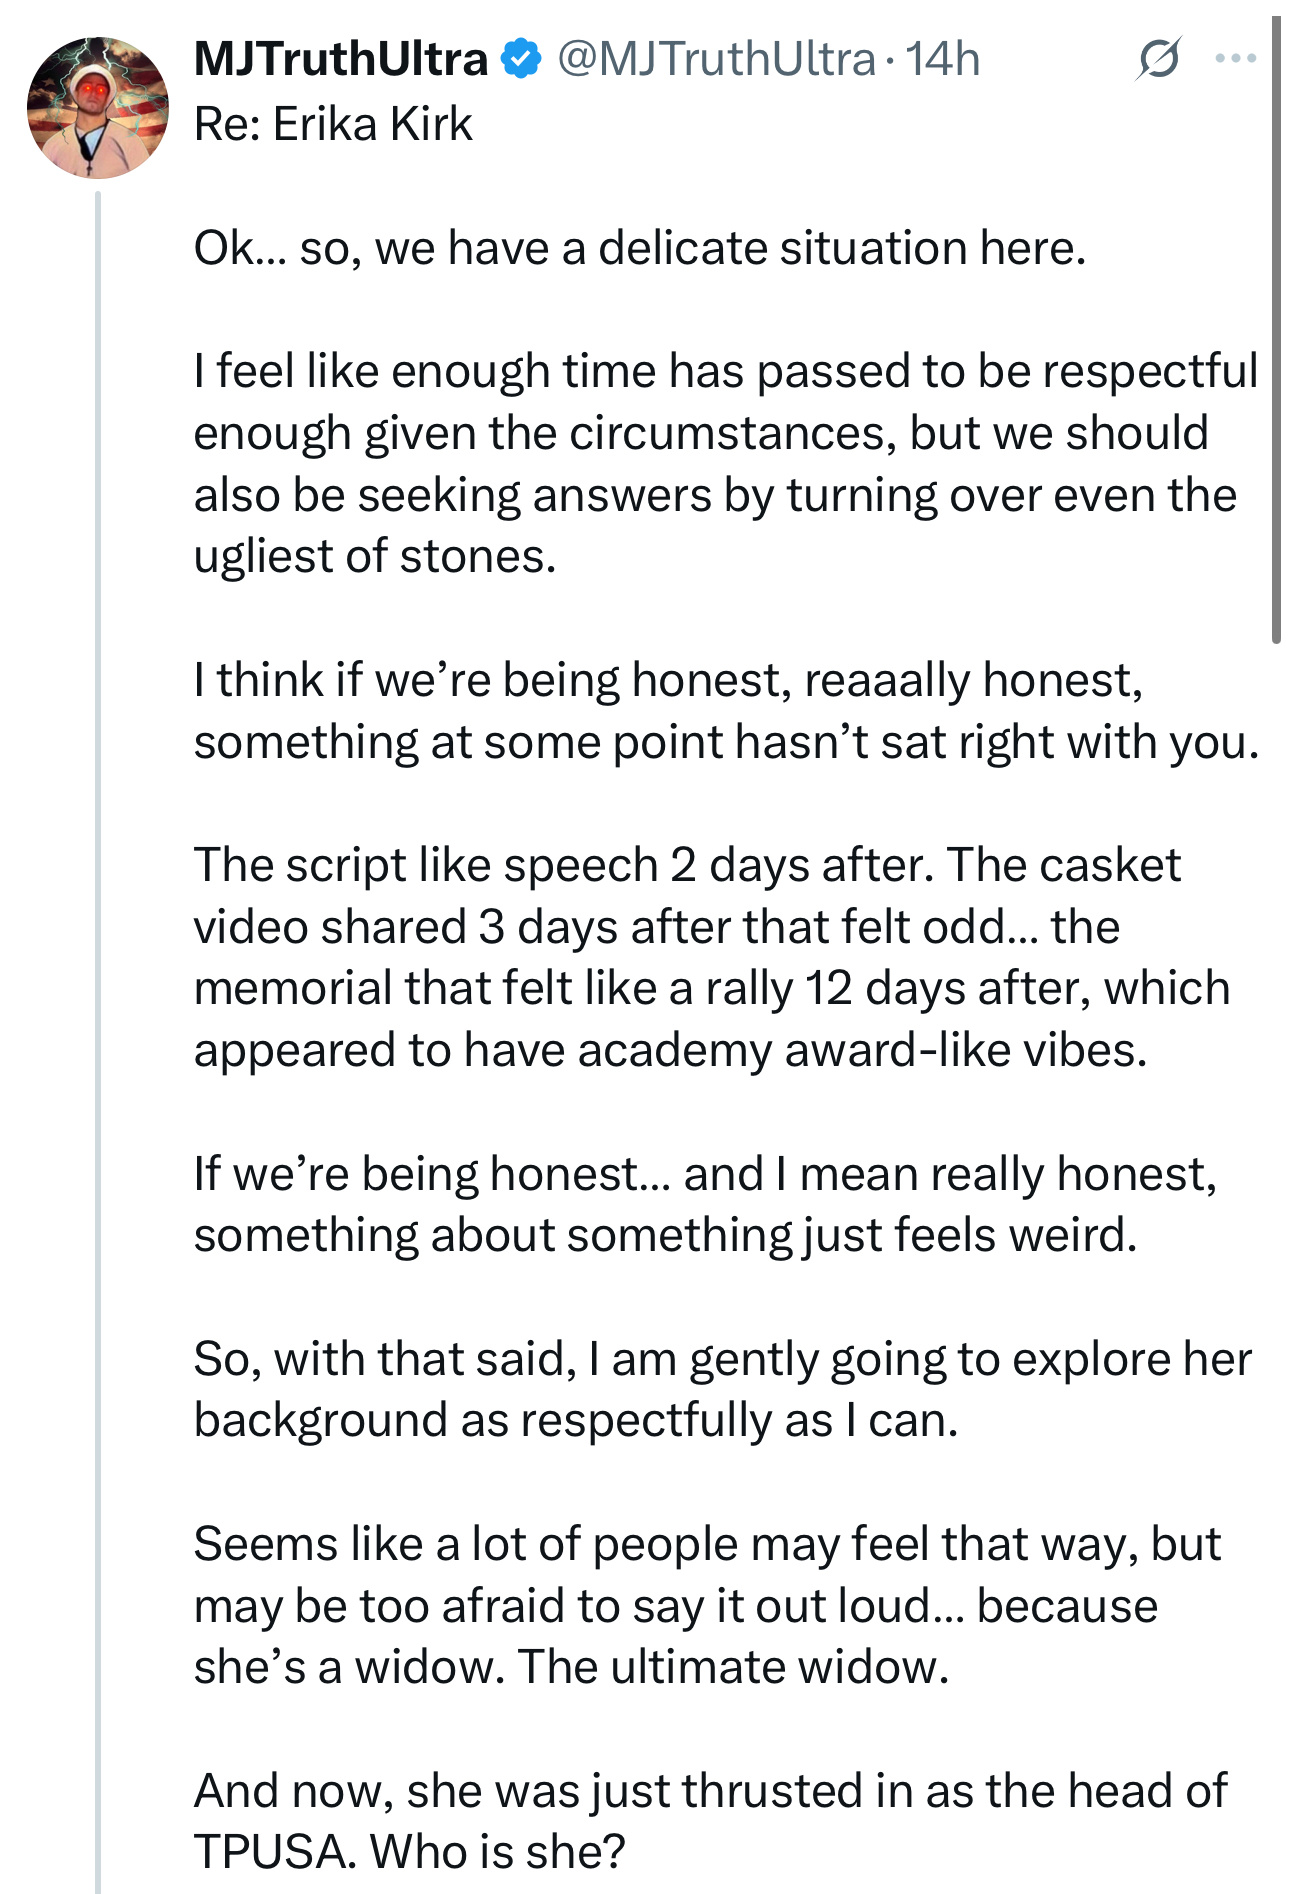Click the paragraph starting "Seems like a lot of people"

pyautogui.click(x=707, y=1606)
